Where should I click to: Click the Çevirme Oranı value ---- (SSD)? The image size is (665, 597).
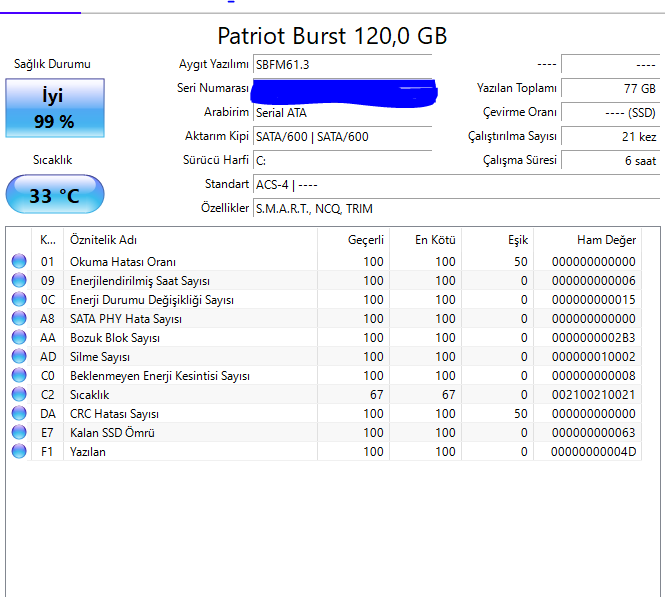tap(610, 113)
